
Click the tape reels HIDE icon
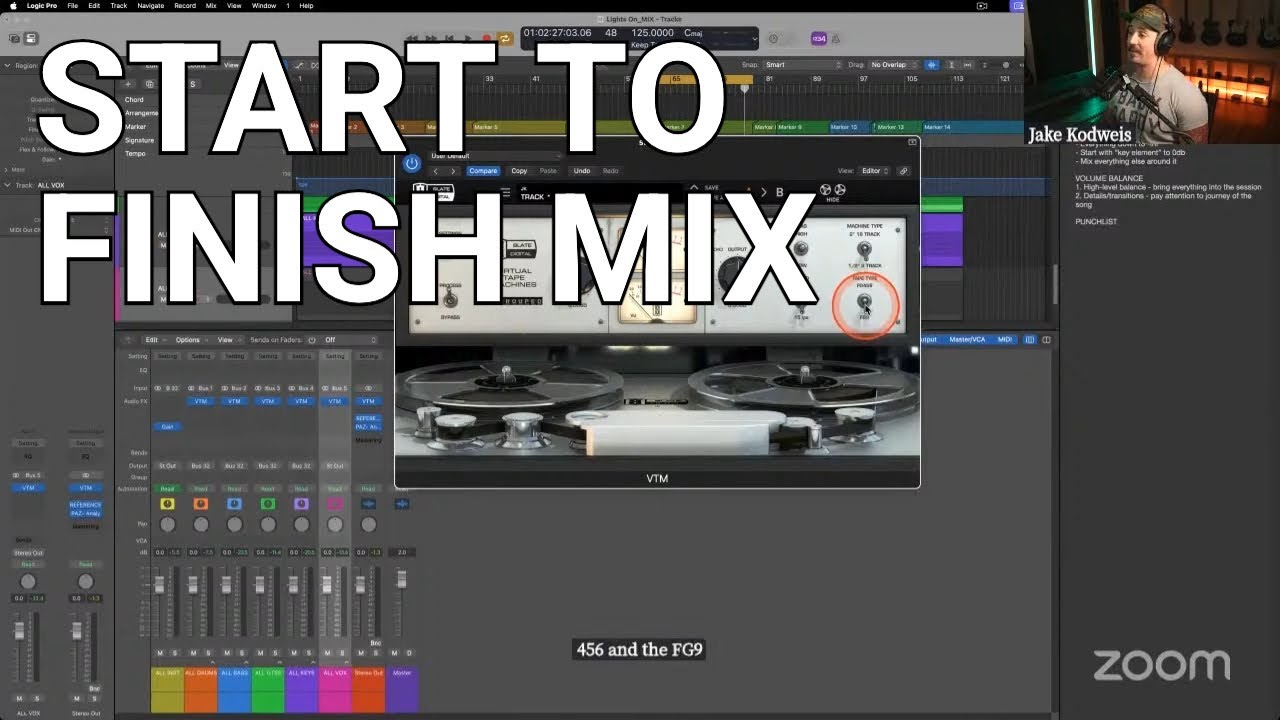[832, 191]
